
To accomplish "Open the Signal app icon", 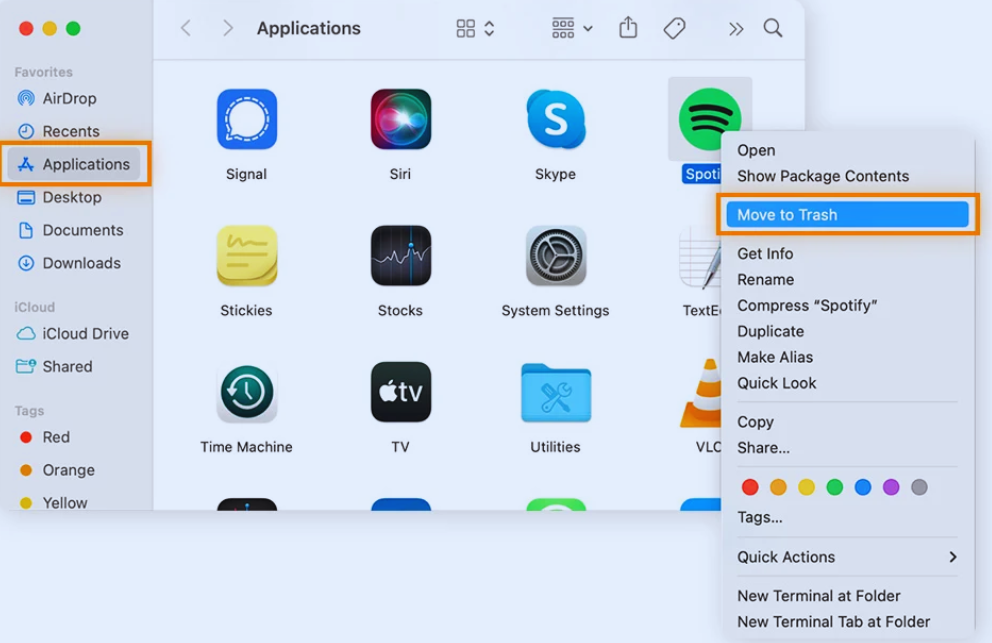I will click(x=247, y=120).
